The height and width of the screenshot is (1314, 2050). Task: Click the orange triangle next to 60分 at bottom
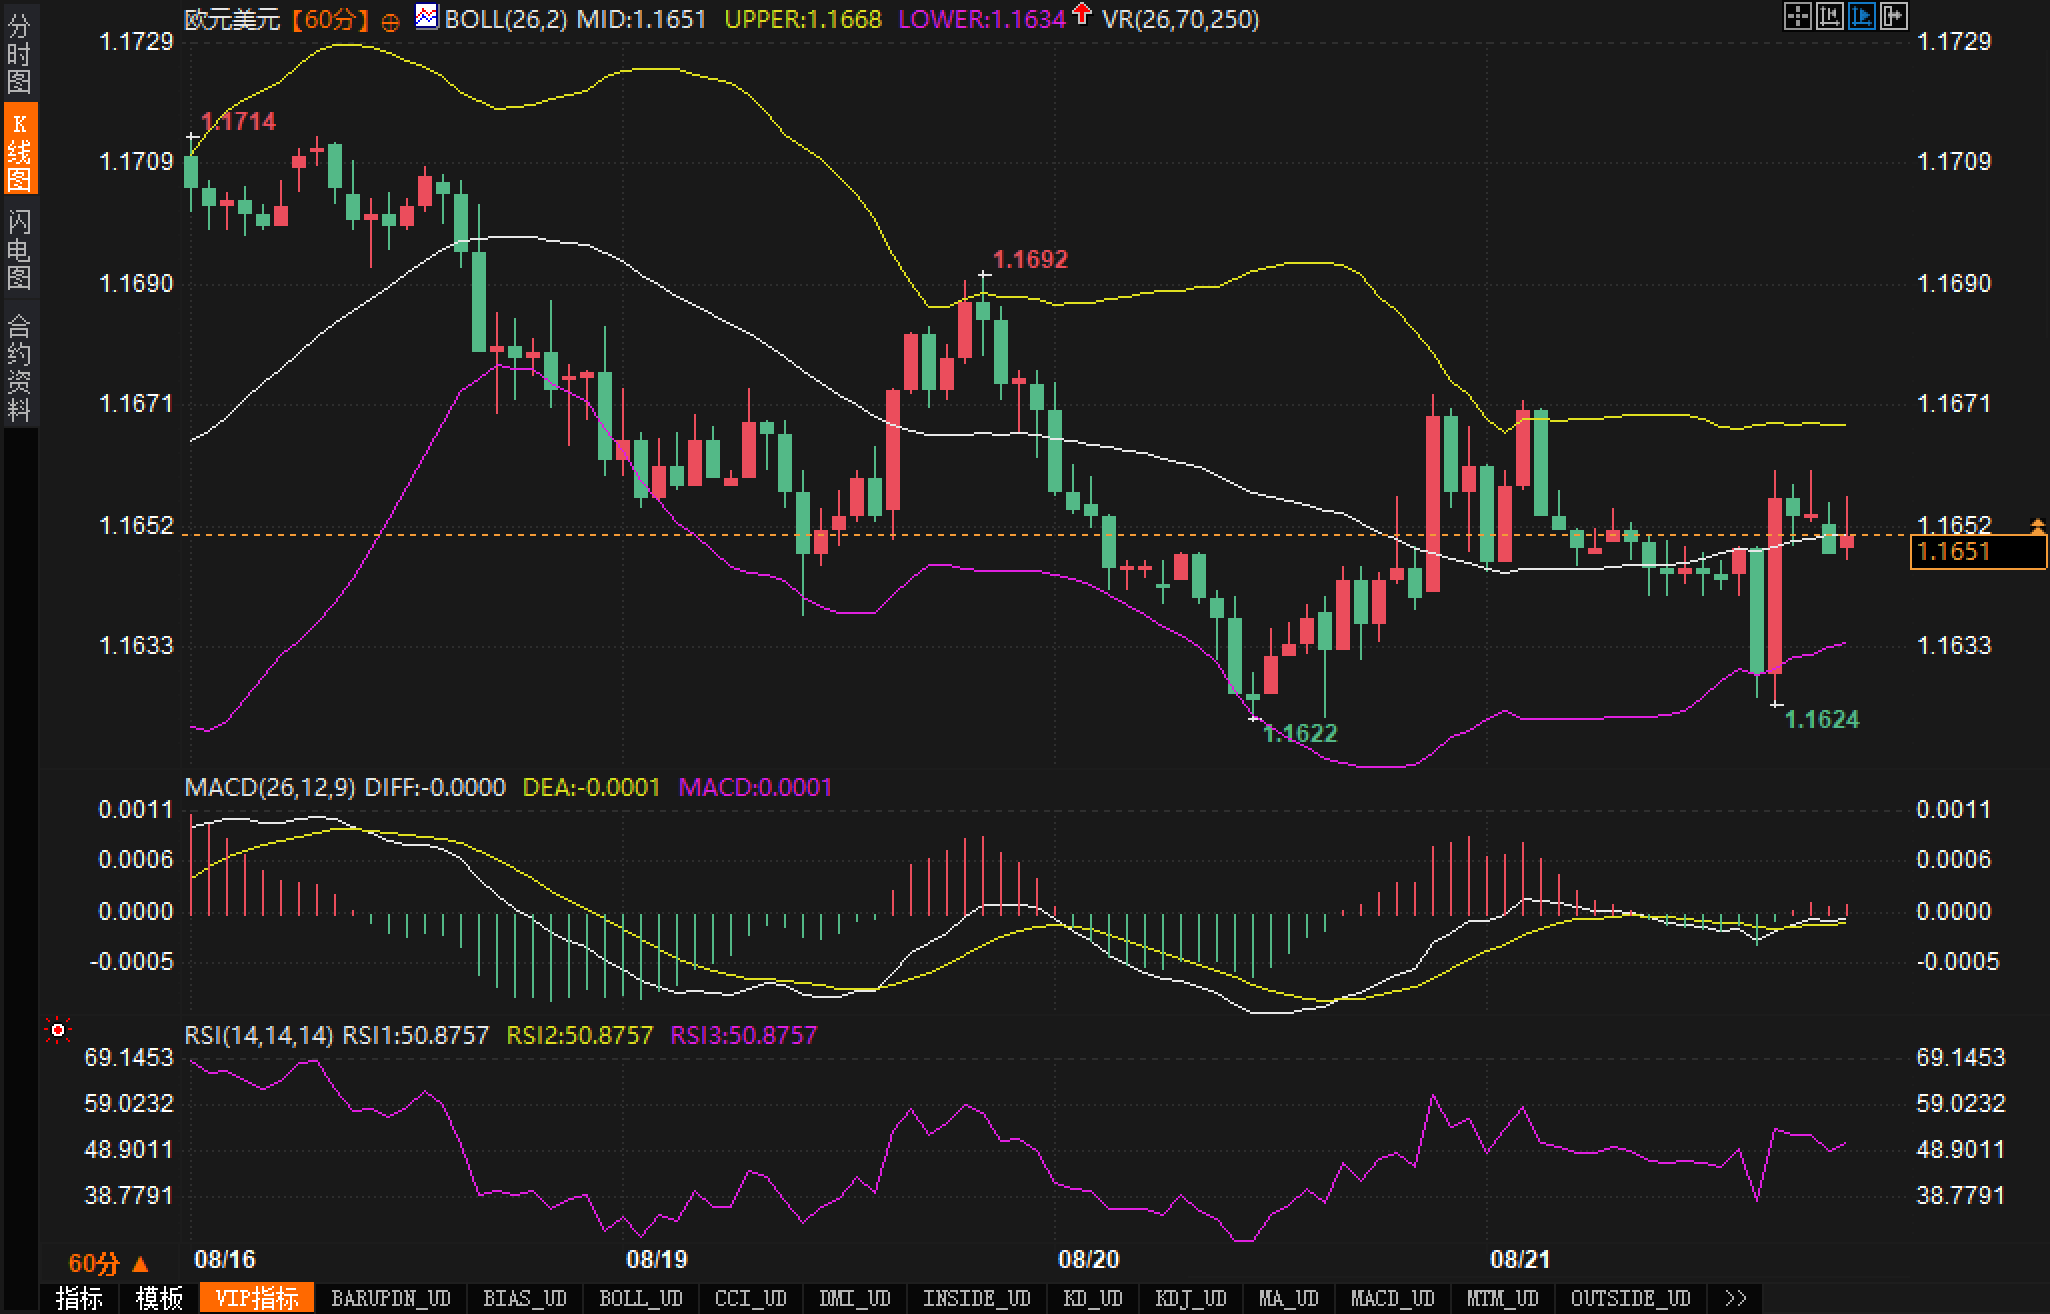tap(140, 1265)
